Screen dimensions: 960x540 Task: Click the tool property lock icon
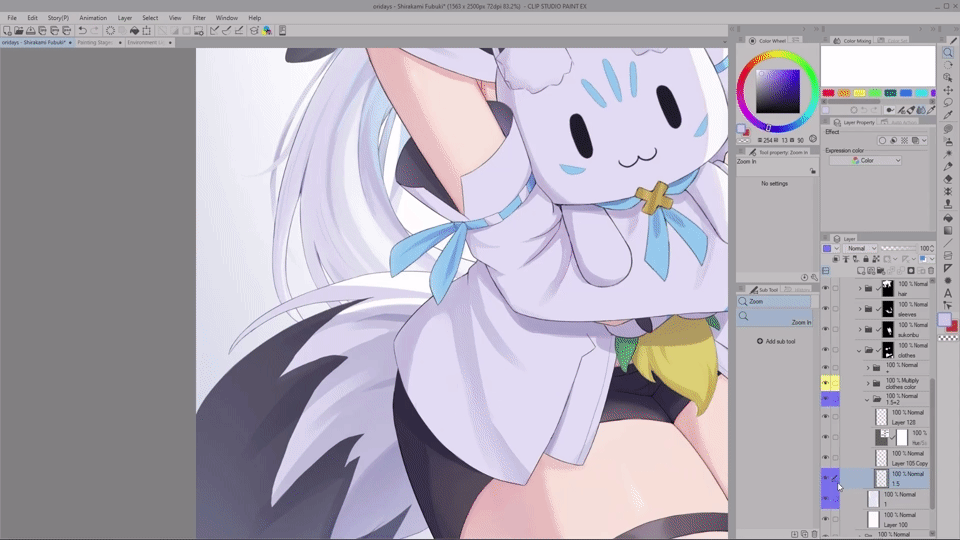pyautogui.click(x=813, y=171)
